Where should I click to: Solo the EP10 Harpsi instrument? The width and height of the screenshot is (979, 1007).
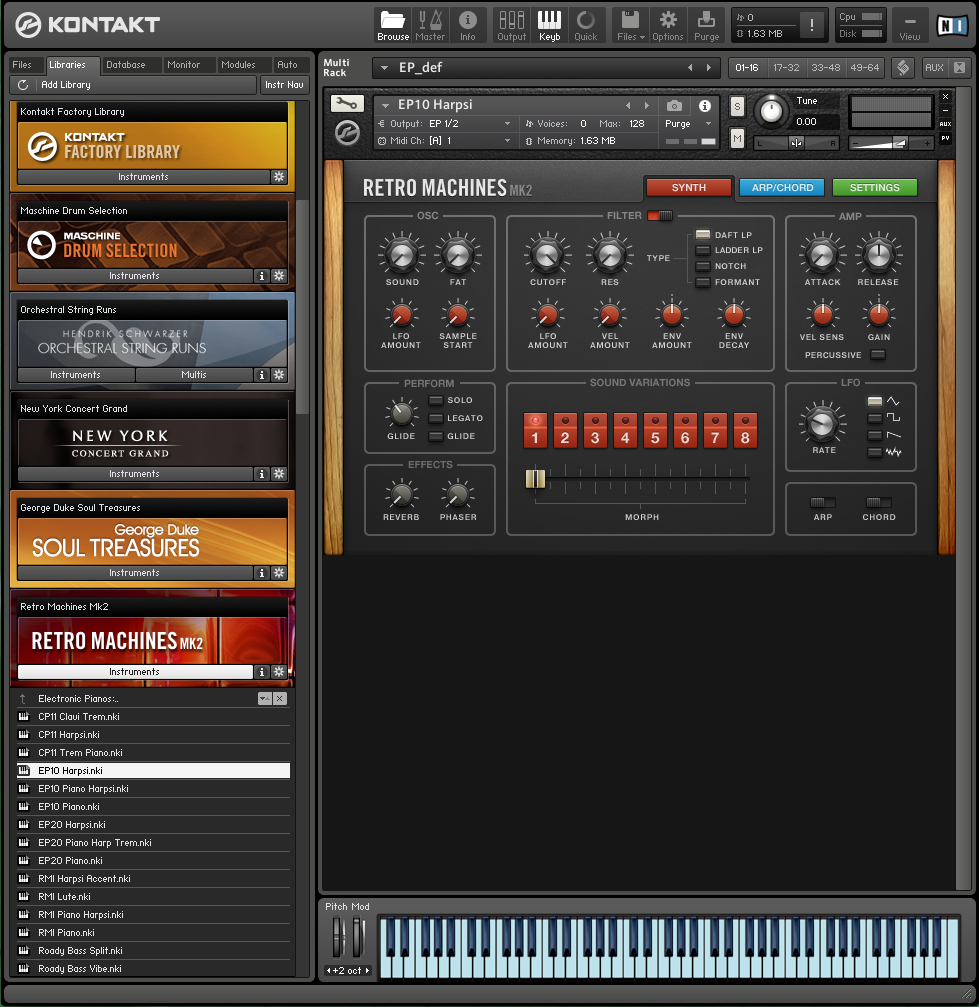point(737,107)
